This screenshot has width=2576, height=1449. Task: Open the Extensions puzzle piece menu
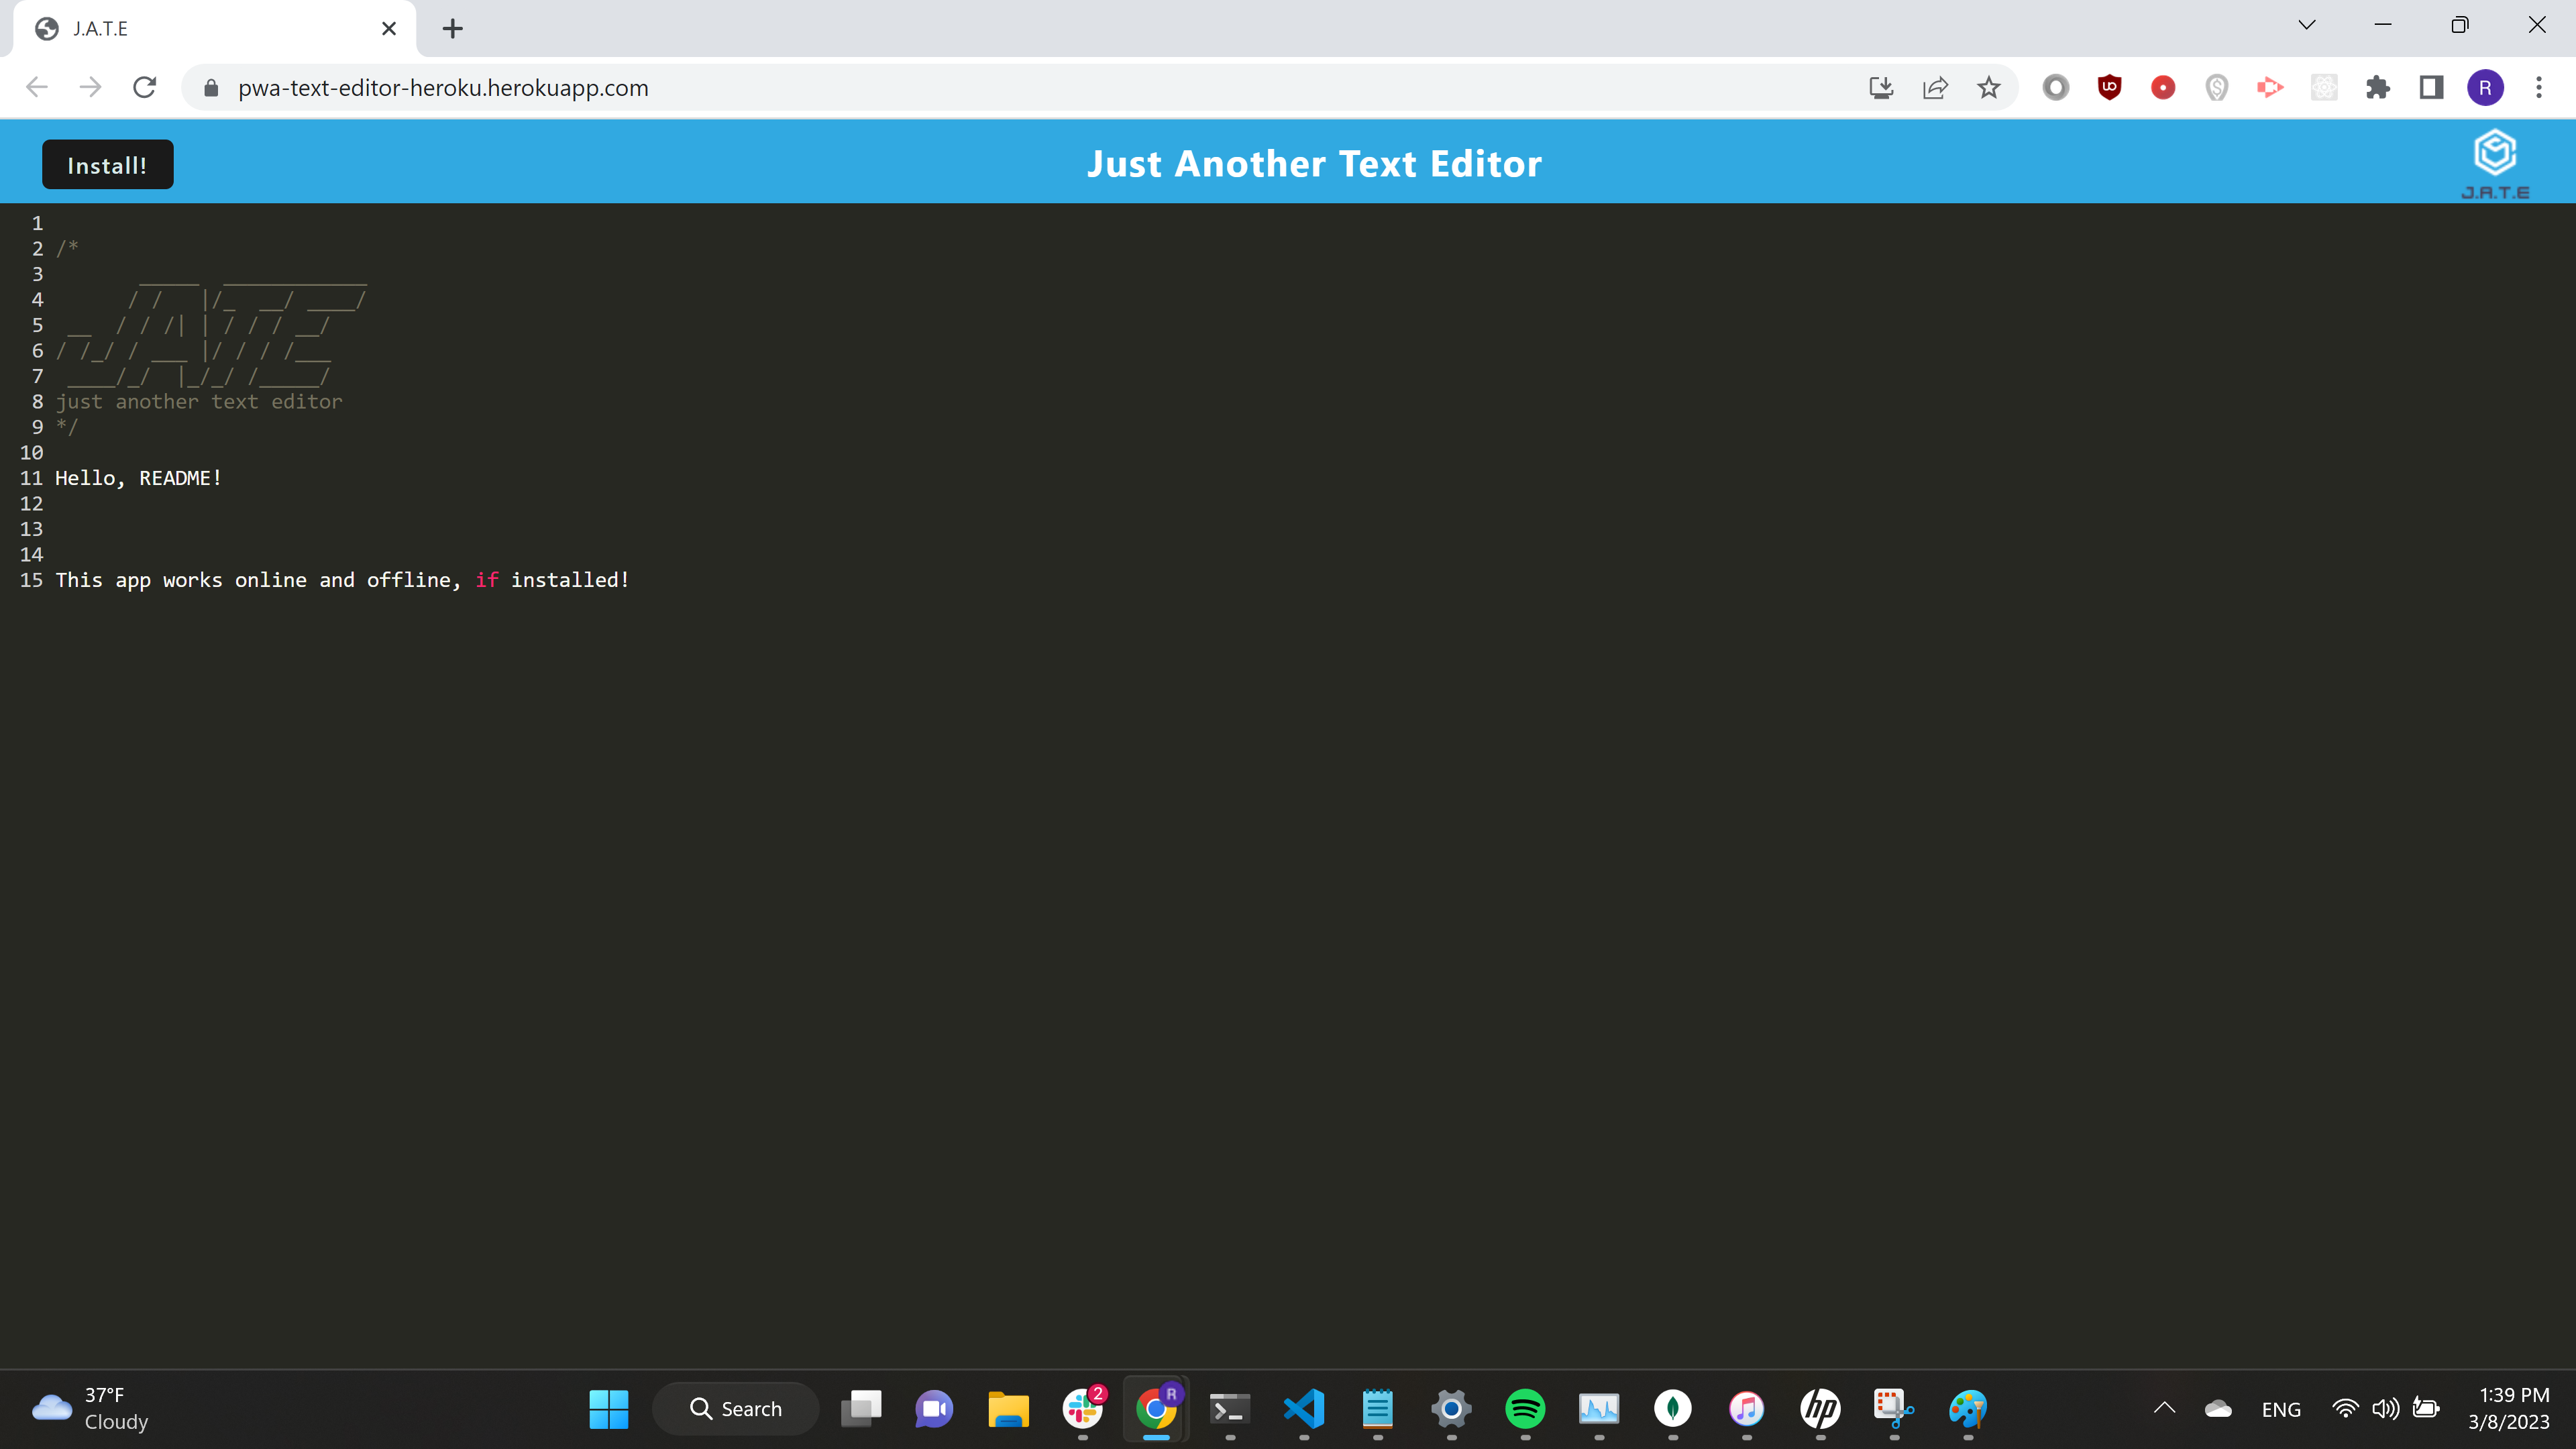pos(2378,87)
